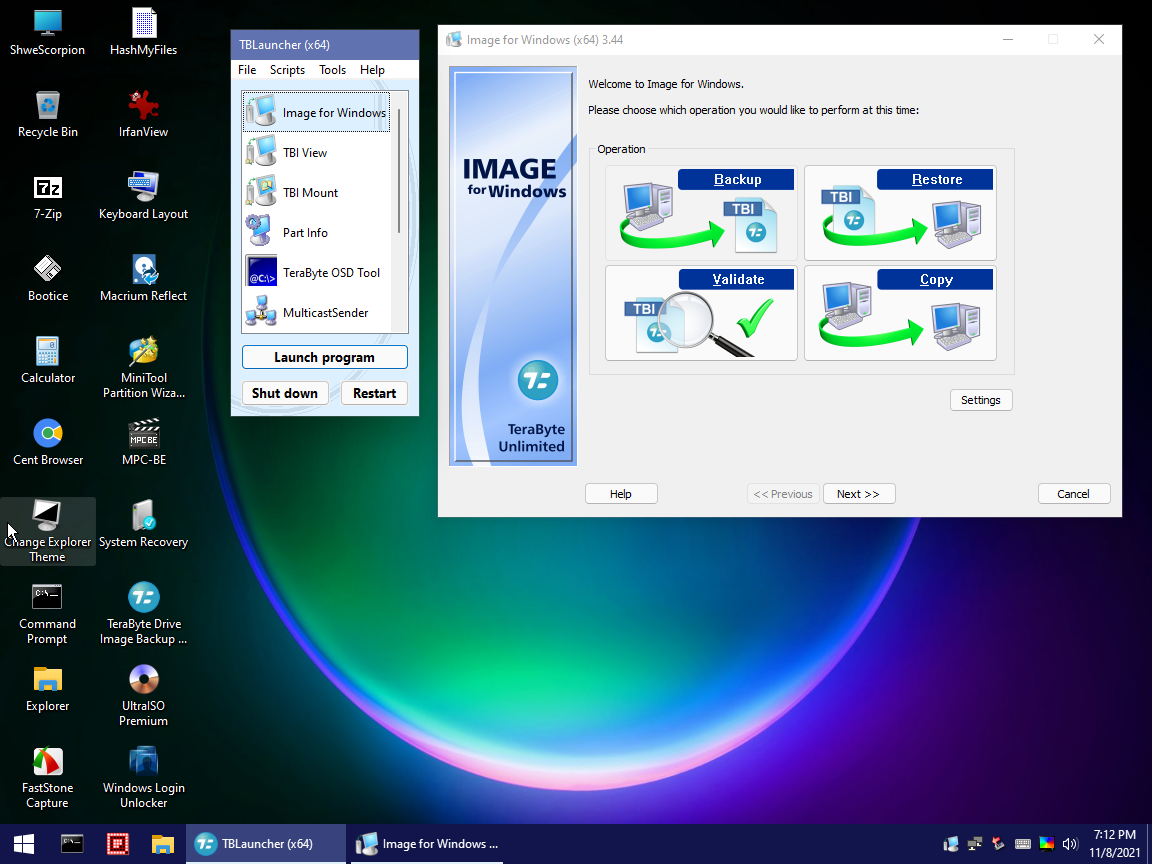The image size is (1152, 864).
Task: Open Settings in Image for Windows
Action: pyautogui.click(x=981, y=400)
